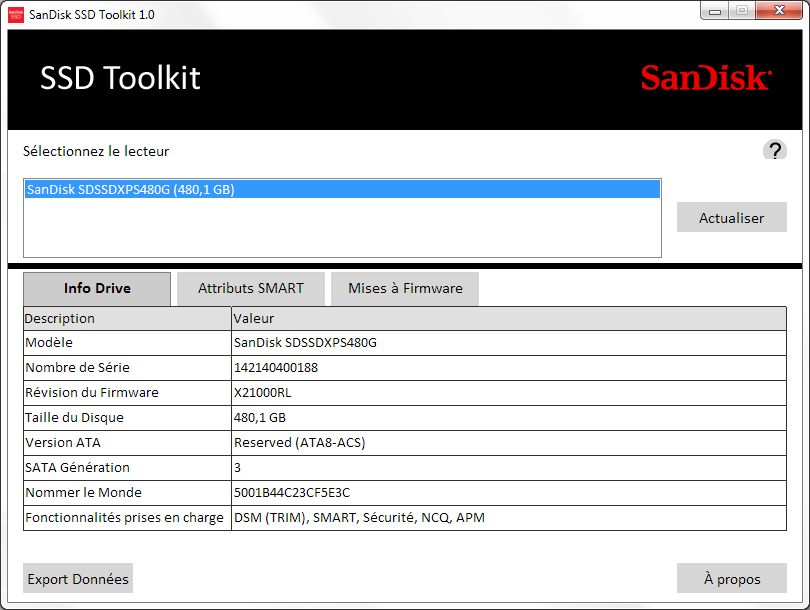Select value DSM (TRIM), SMART, Sécurité, NCQ, APM
This screenshot has width=810, height=610.
(360, 518)
